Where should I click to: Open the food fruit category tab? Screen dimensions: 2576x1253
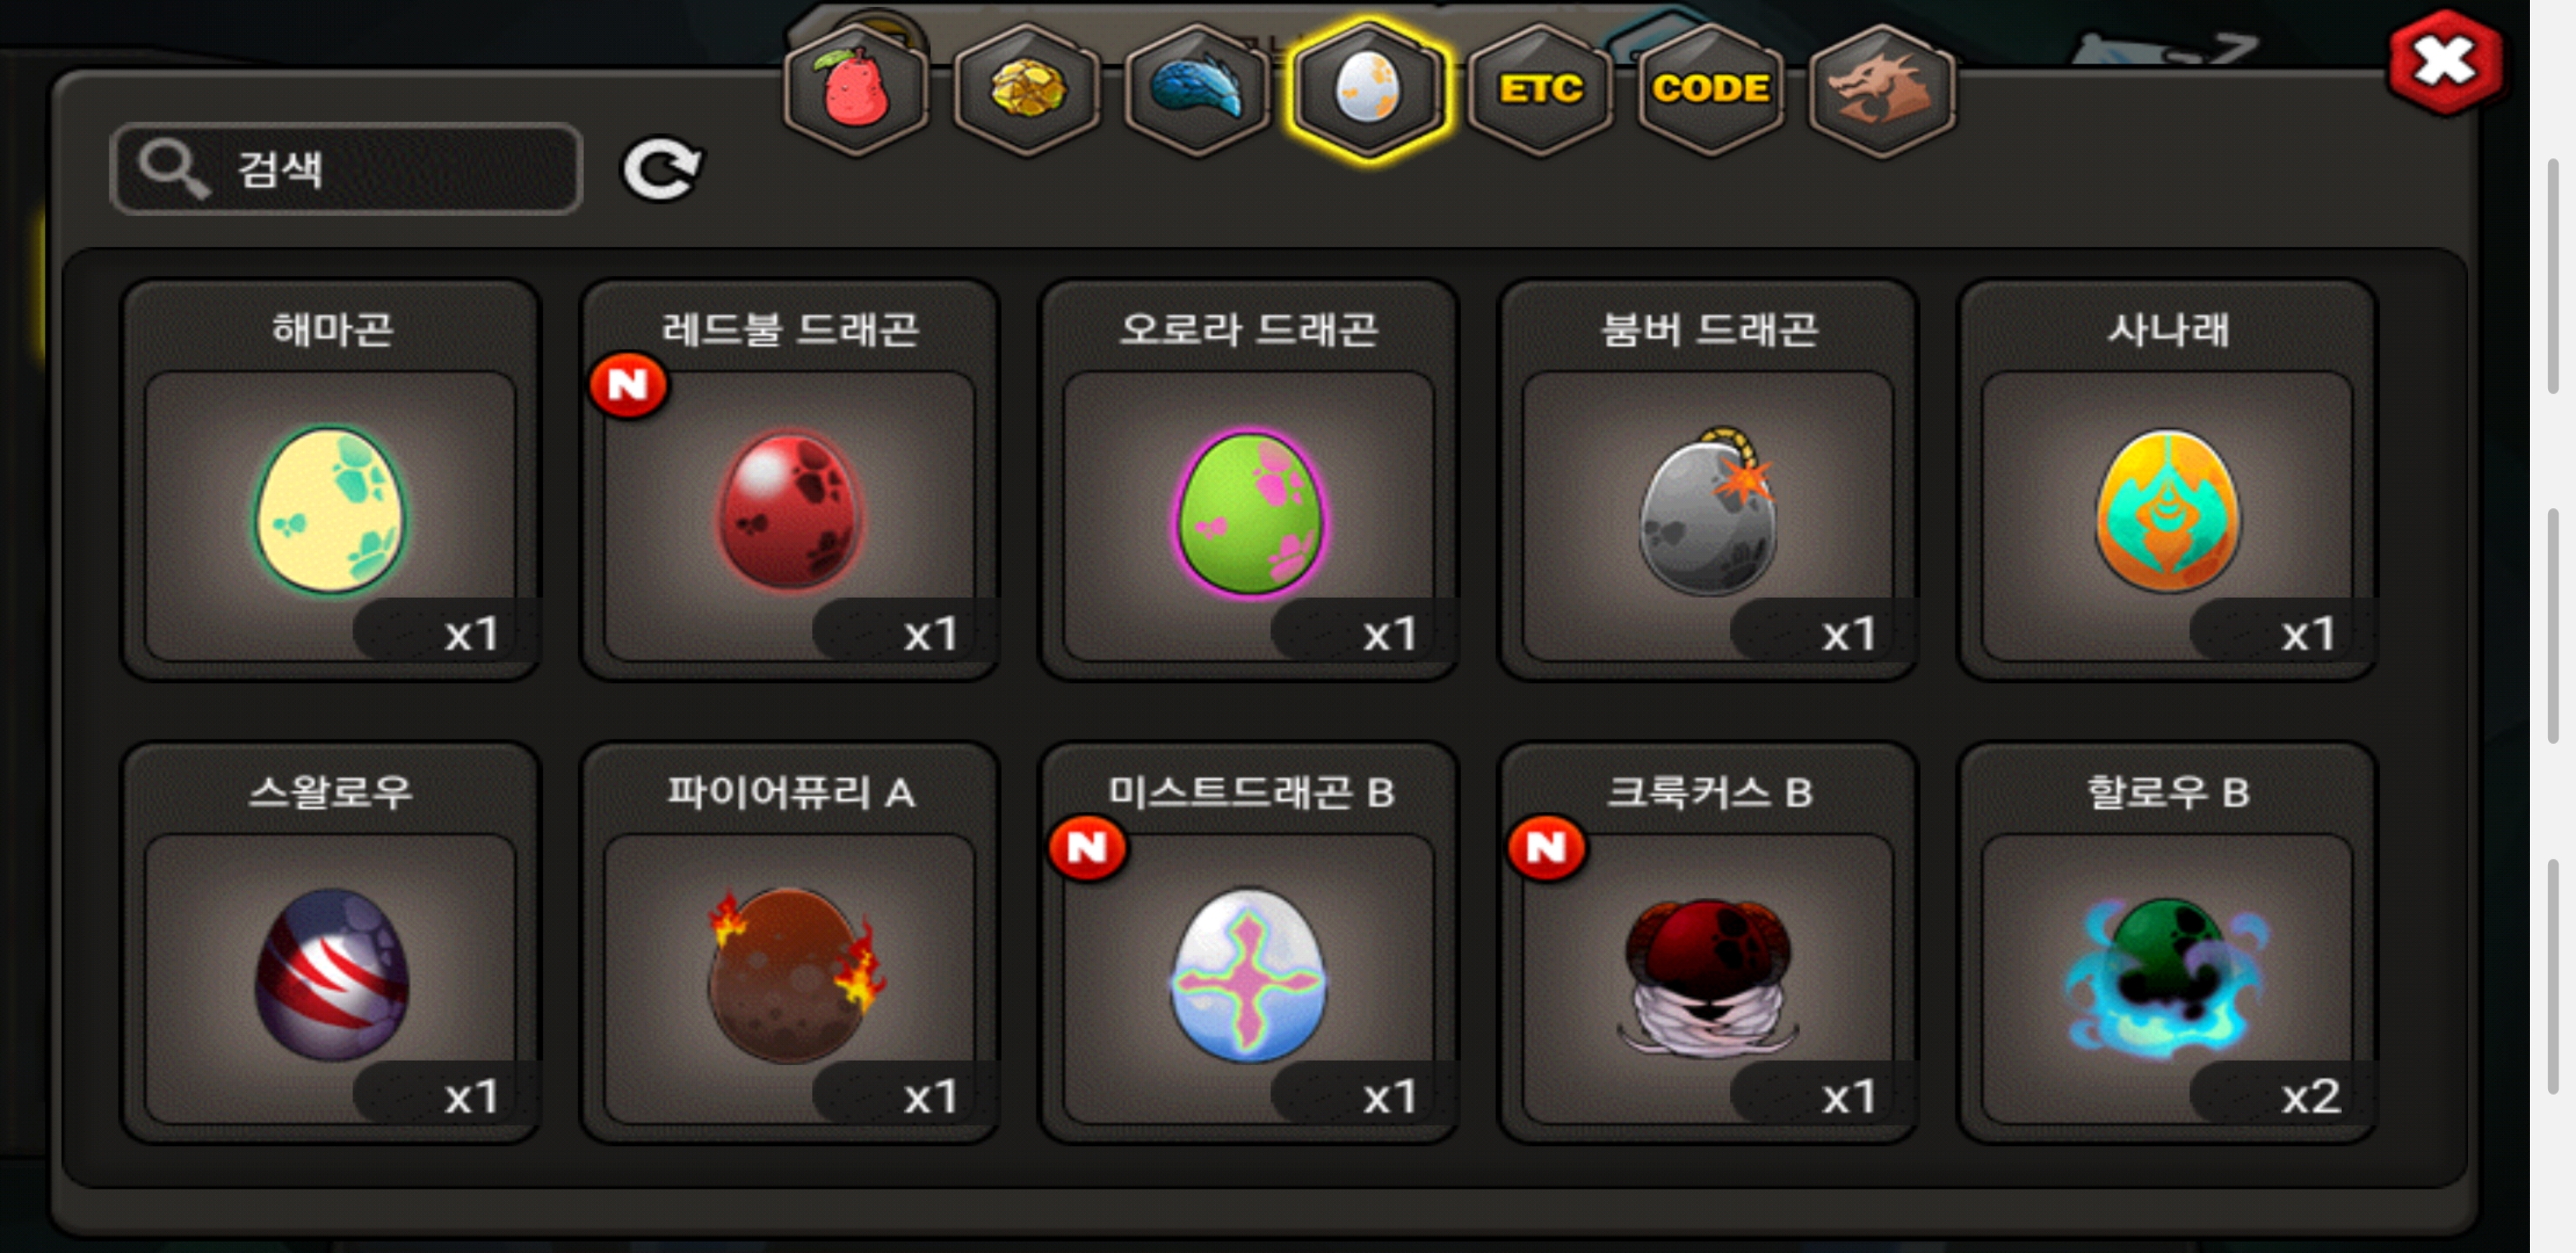855,90
